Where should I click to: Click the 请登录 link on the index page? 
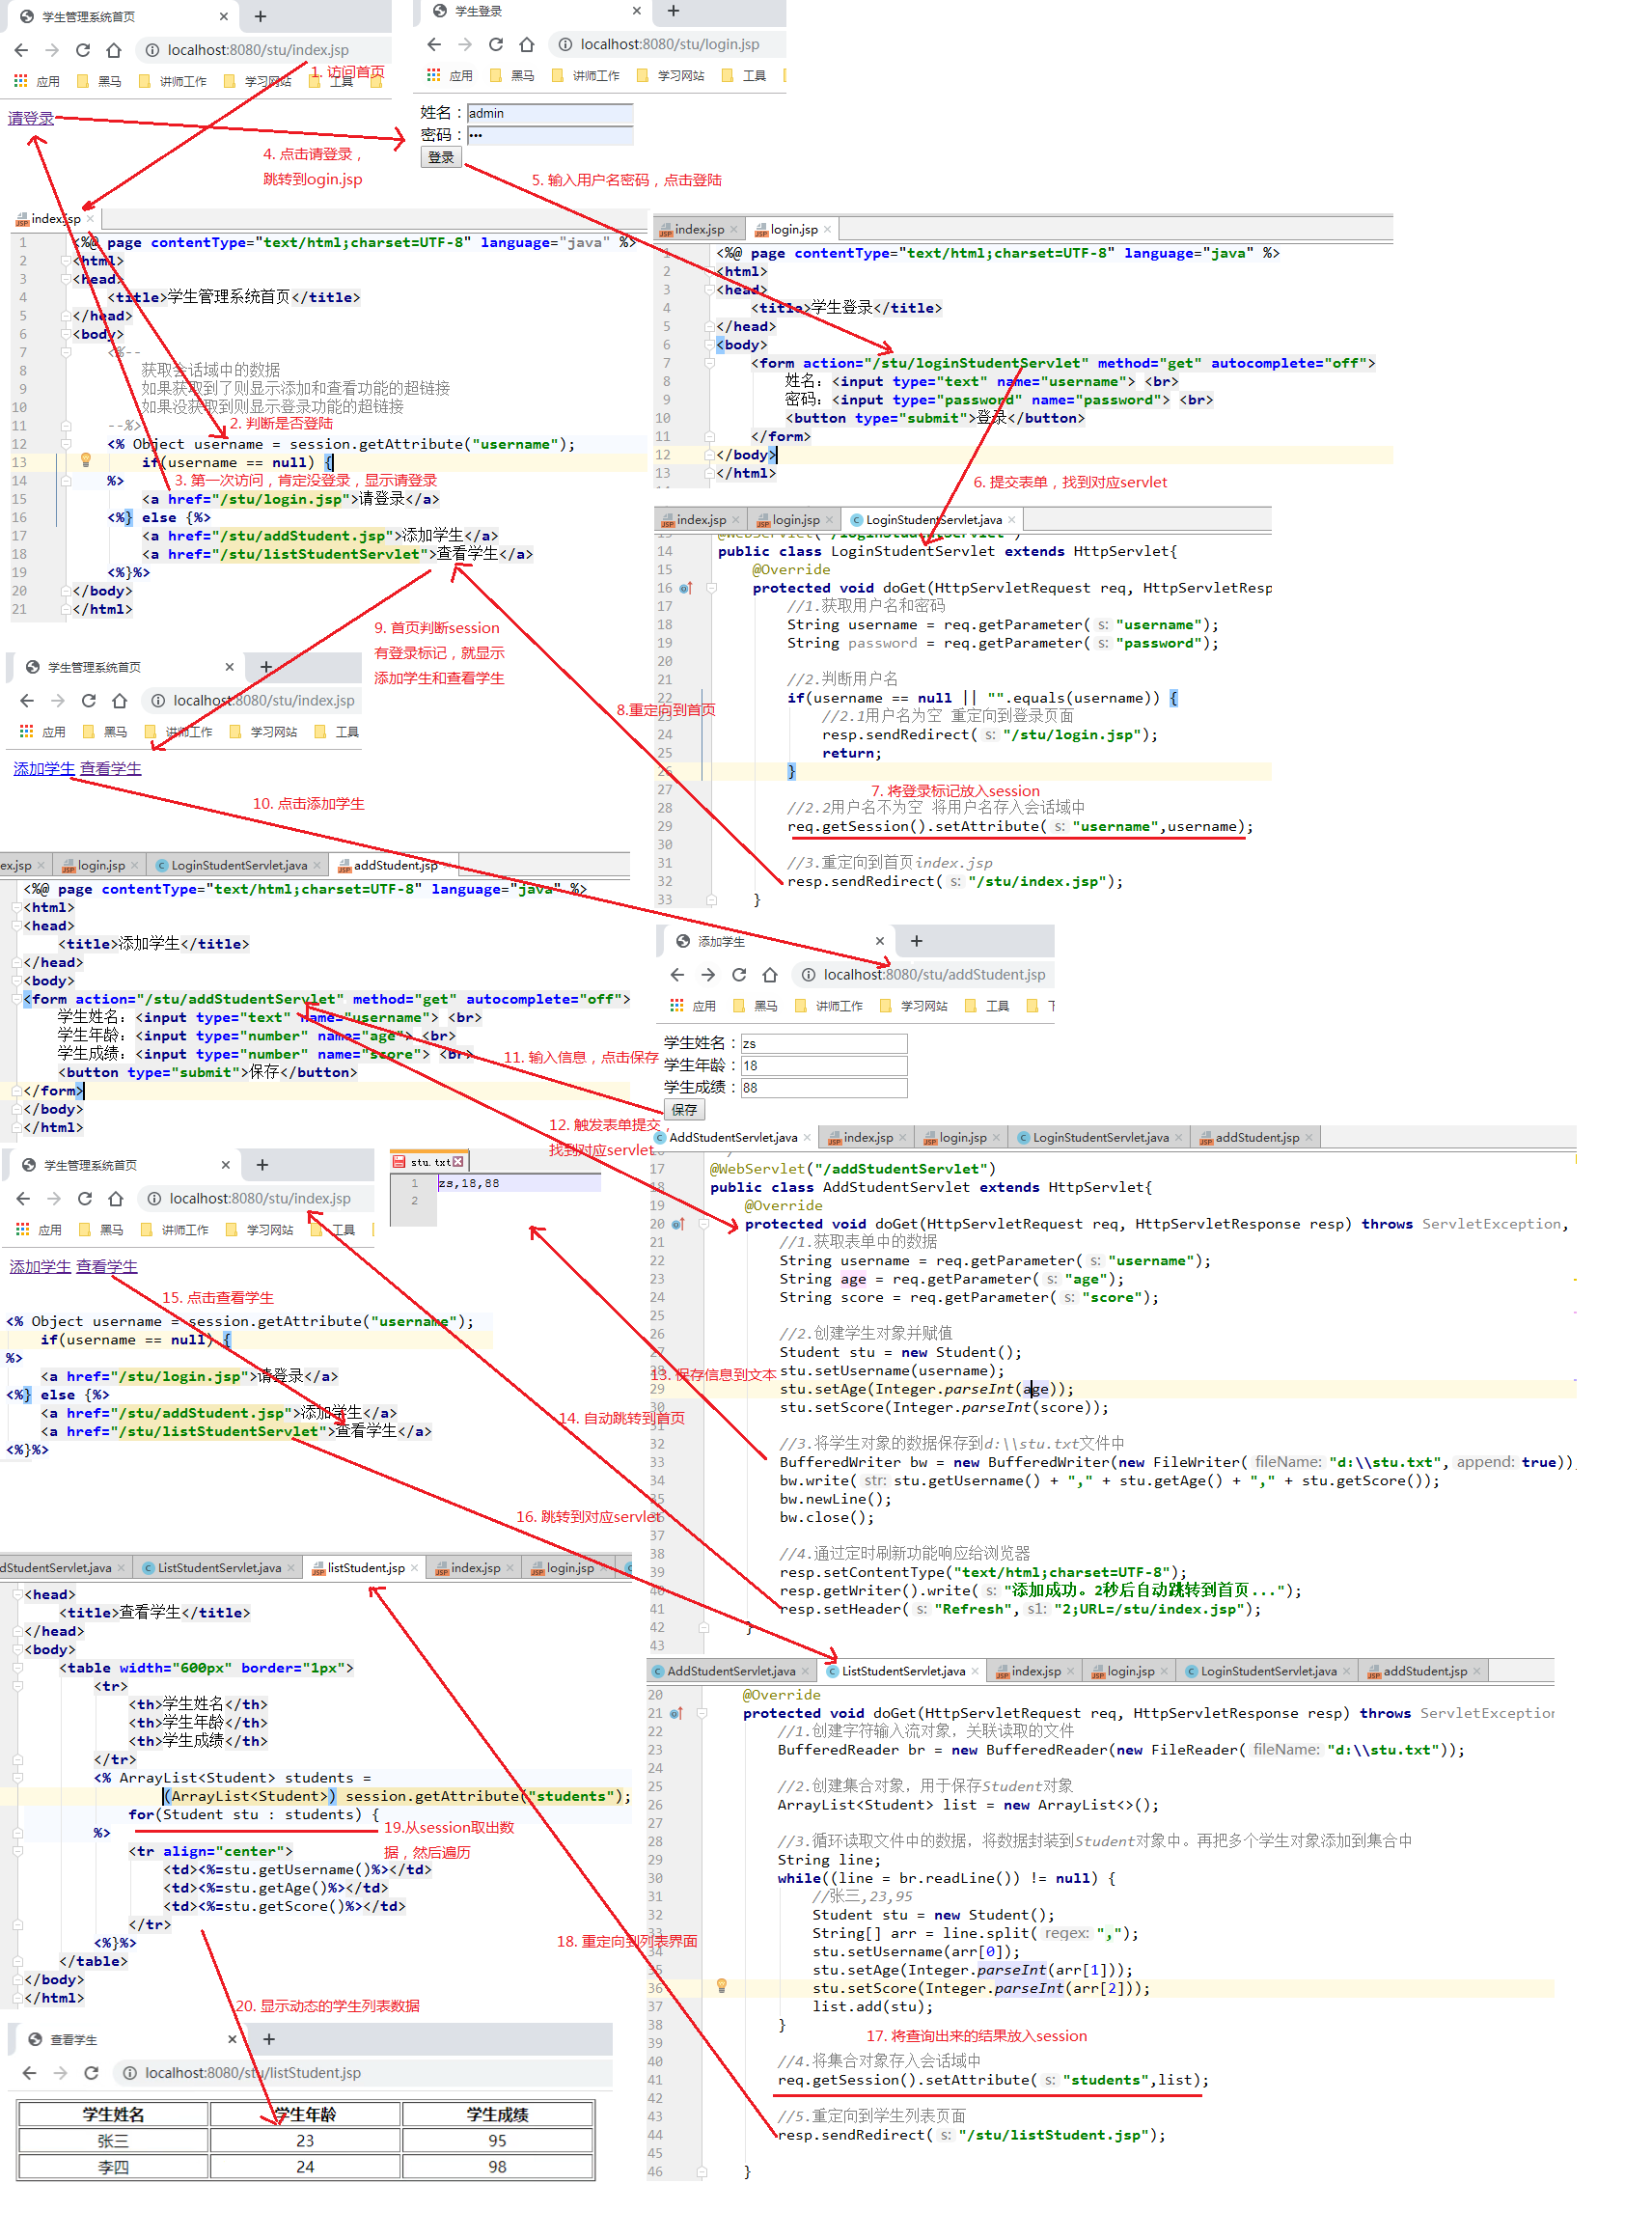coord(31,118)
